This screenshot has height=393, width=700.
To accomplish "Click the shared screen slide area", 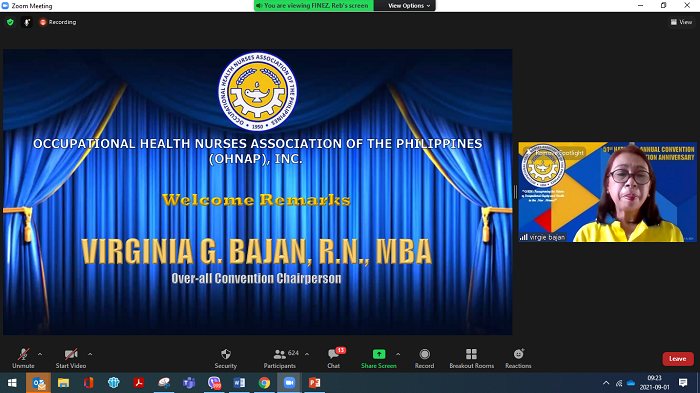I will point(258,192).
